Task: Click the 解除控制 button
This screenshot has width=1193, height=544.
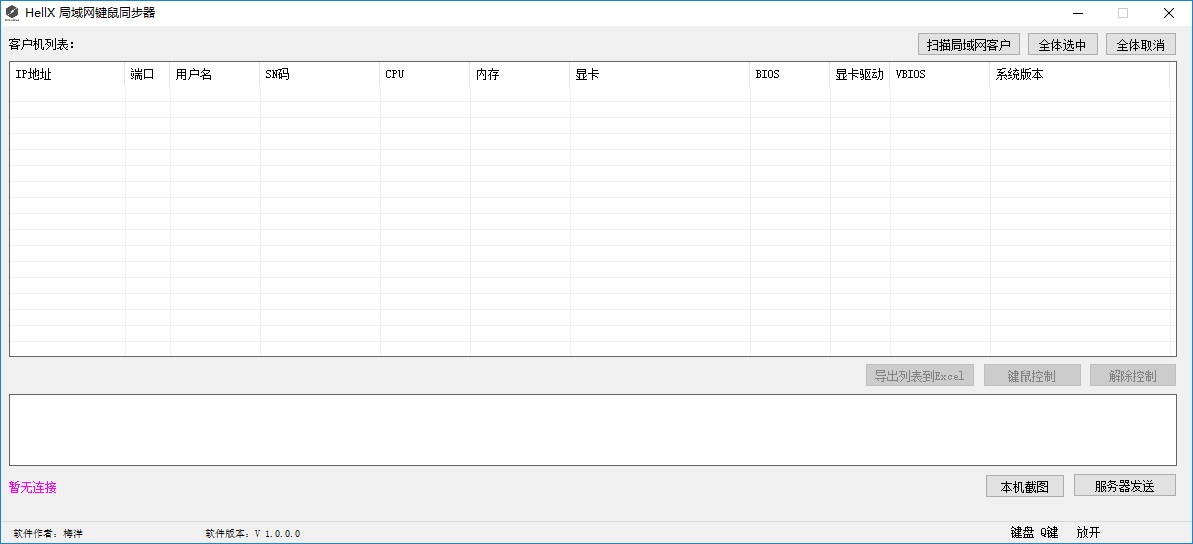Action: click(x=1132, y=376)
